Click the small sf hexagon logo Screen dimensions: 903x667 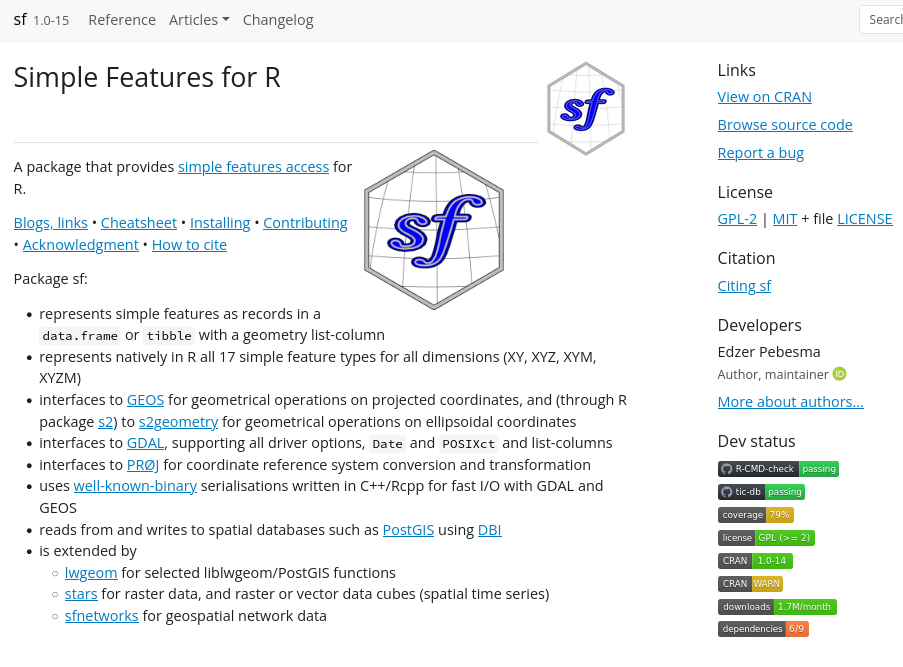[x=586, y=108]
